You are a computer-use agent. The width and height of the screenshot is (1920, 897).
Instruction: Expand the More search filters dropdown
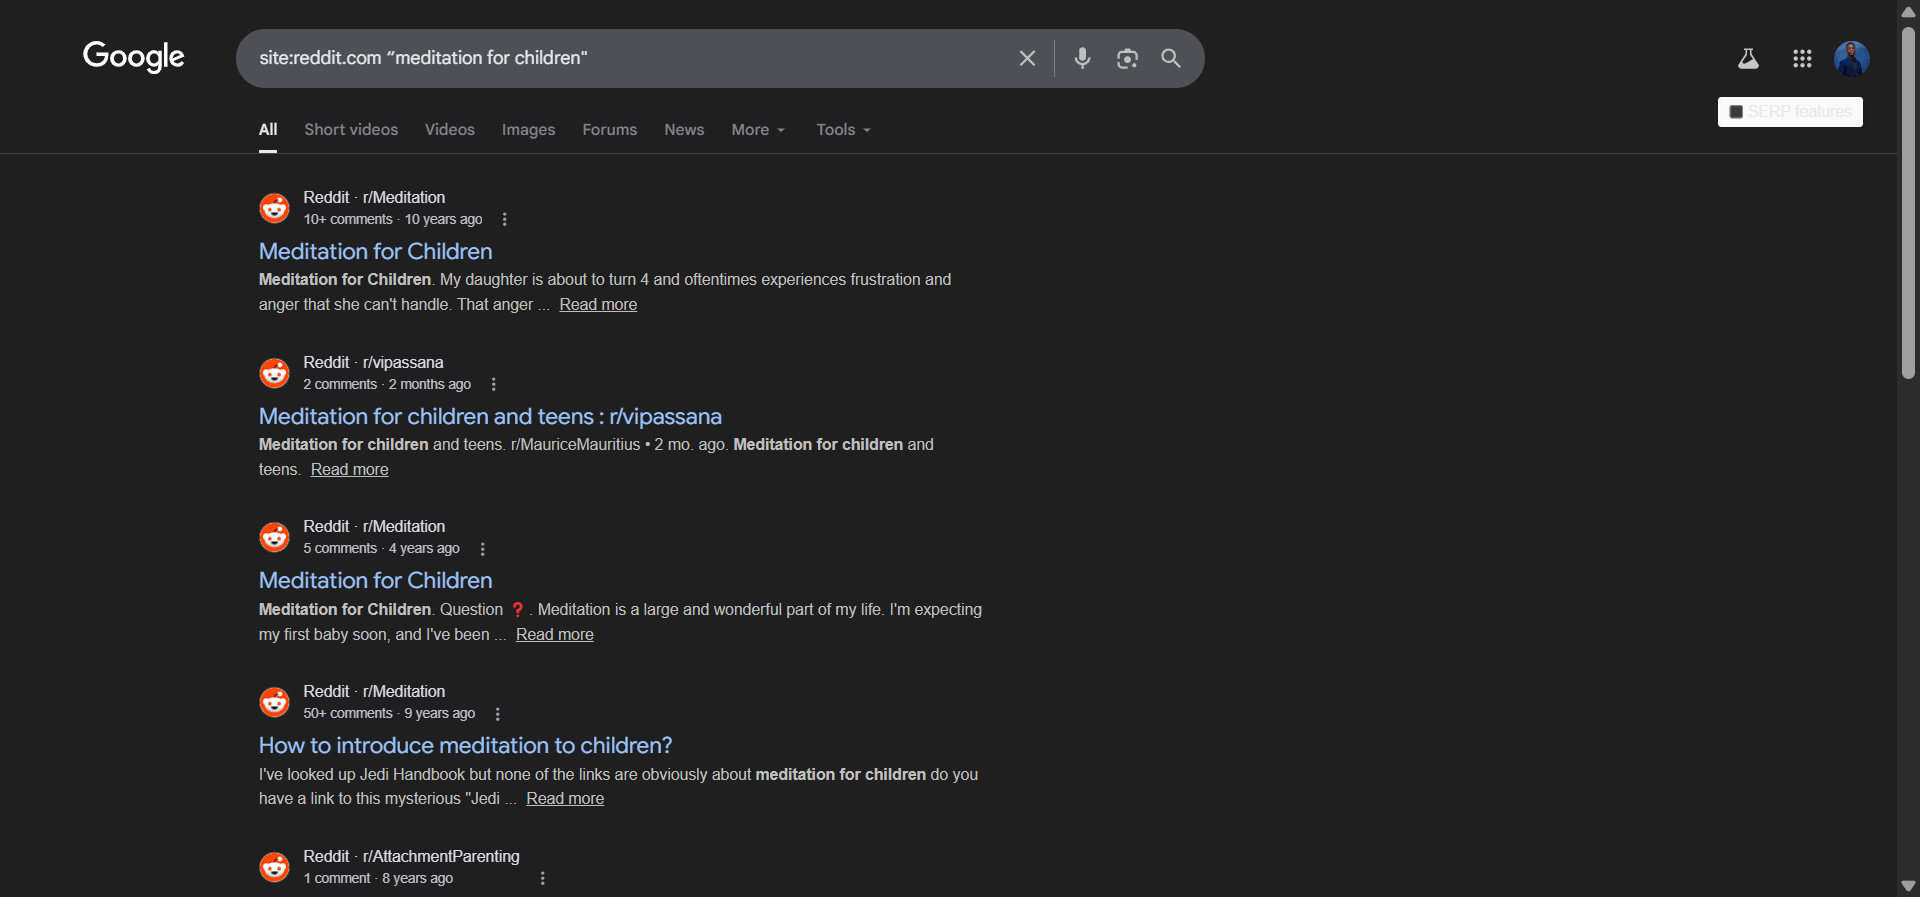[x=758, y=130]
